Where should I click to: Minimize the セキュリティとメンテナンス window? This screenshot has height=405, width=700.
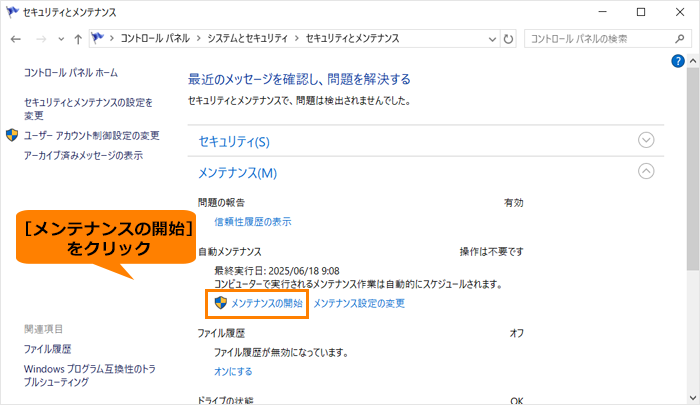coord(603,12)
